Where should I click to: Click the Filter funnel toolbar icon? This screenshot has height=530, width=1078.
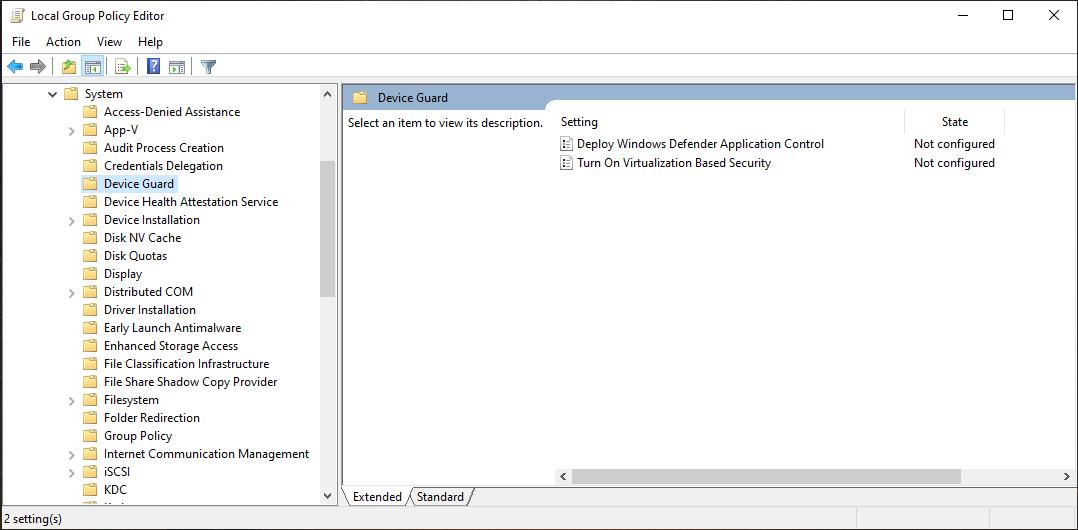coord(208,67)
